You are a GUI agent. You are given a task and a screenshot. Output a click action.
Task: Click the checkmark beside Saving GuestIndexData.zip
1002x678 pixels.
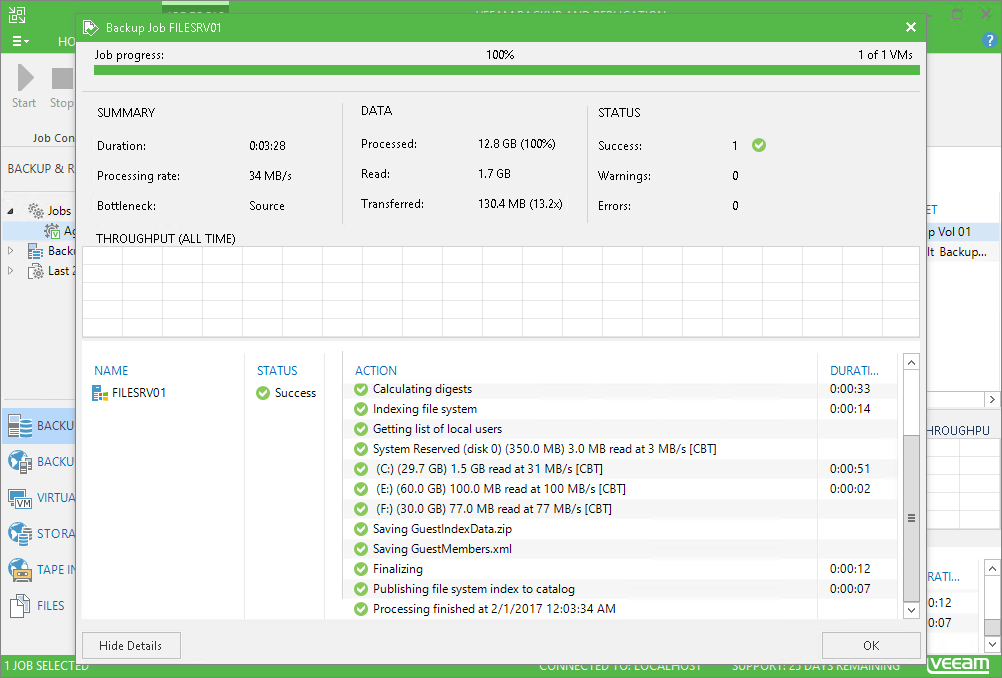pyautogui.click(x=361, y=529)
